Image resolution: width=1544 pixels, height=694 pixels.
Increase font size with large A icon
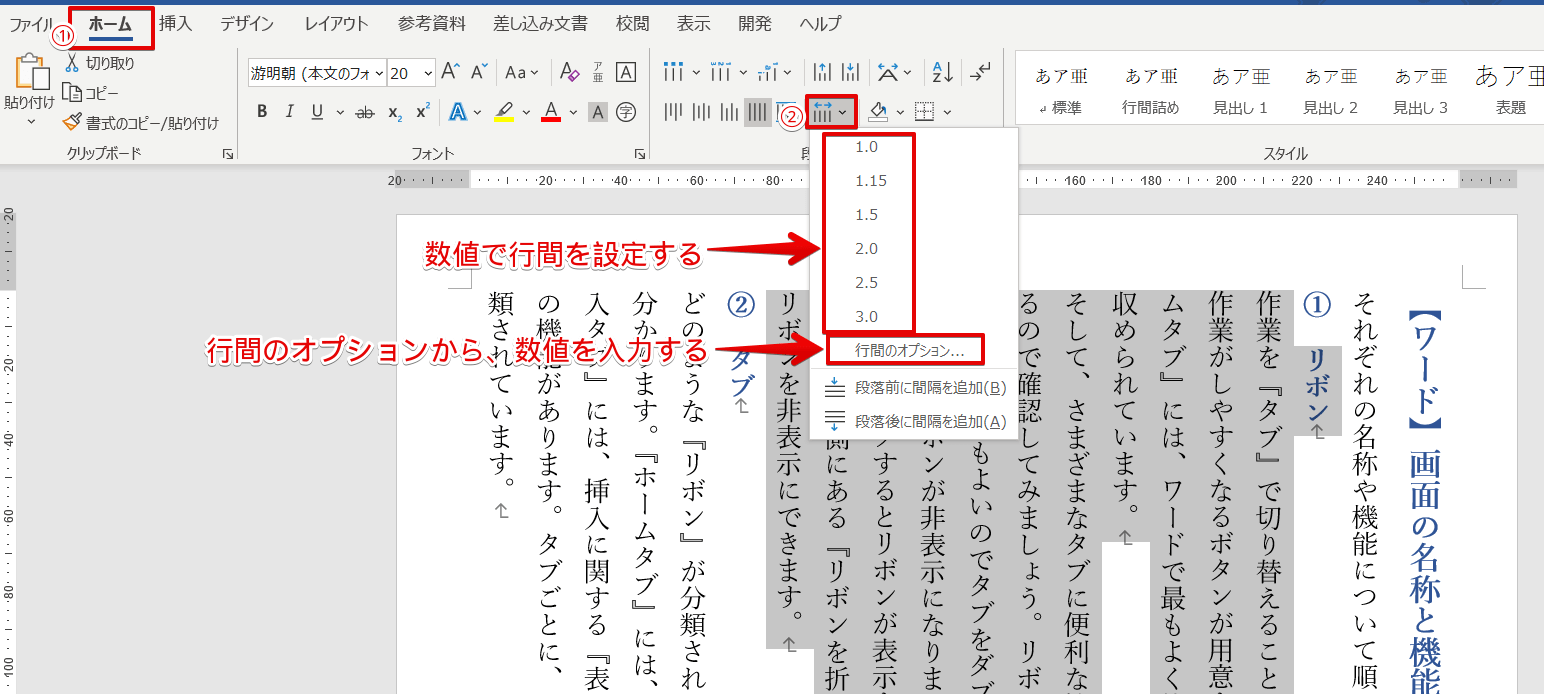[x=450, y=72]
